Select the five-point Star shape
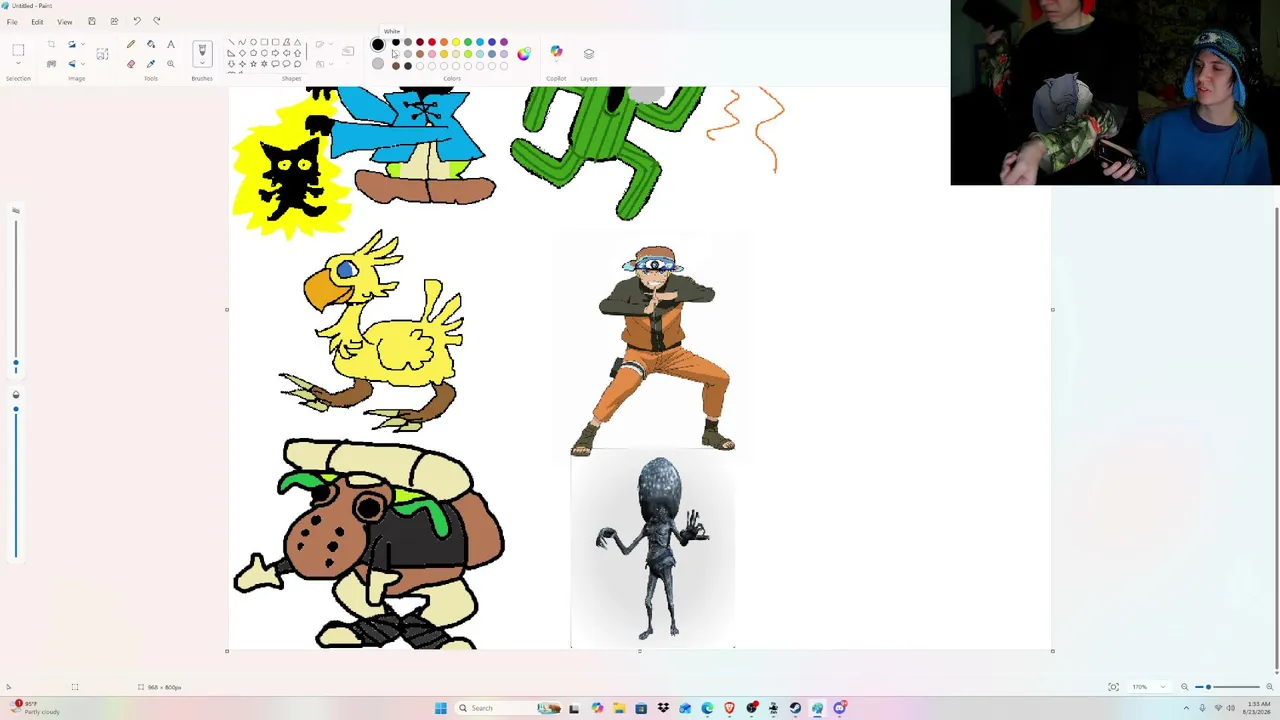Viewport: 1280px width, 720px height. pyautogui.click(x=253, y=64)
